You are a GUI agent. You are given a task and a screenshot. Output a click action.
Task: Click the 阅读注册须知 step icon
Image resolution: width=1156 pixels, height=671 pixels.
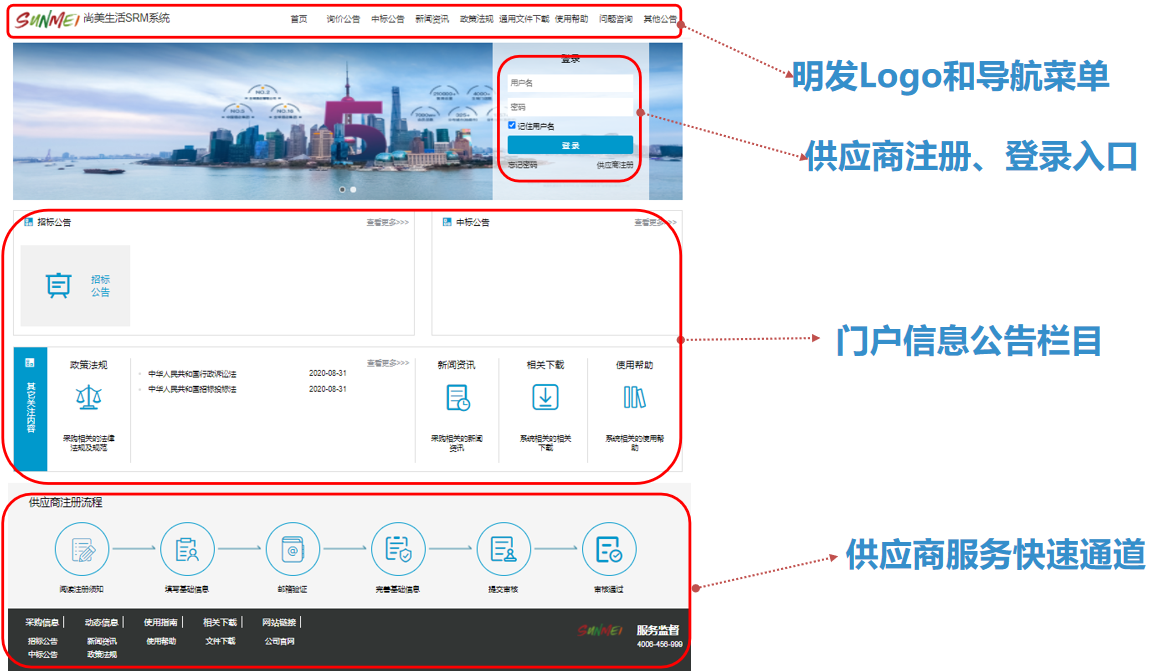pos(82,549)
